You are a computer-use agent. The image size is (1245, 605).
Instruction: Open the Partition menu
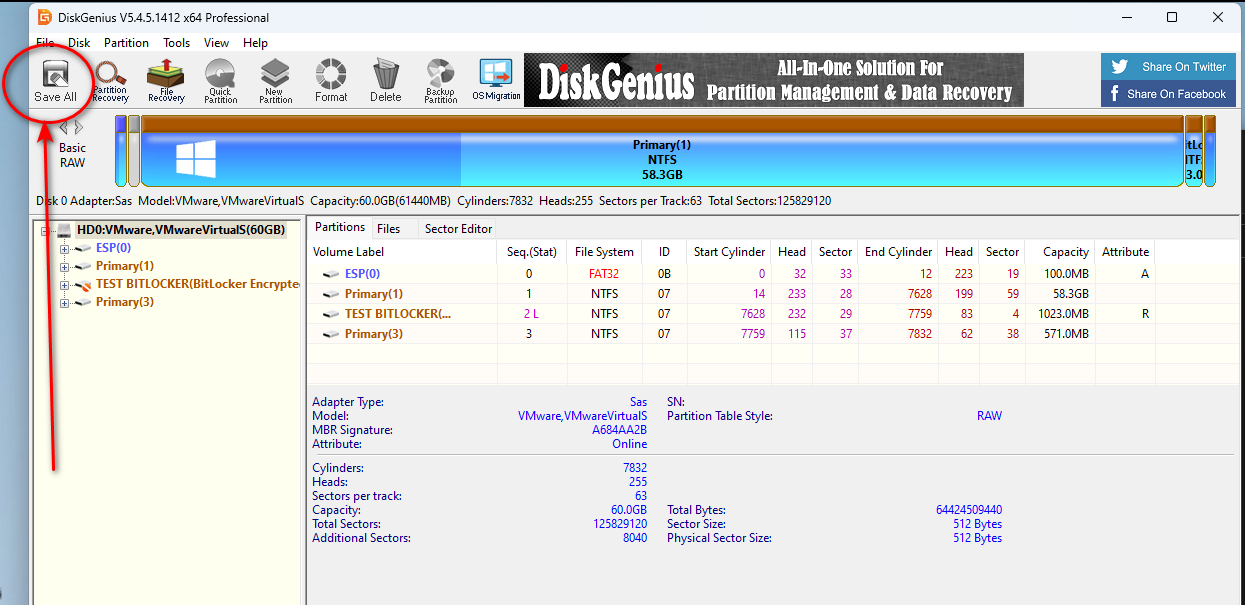coord(126,43)
